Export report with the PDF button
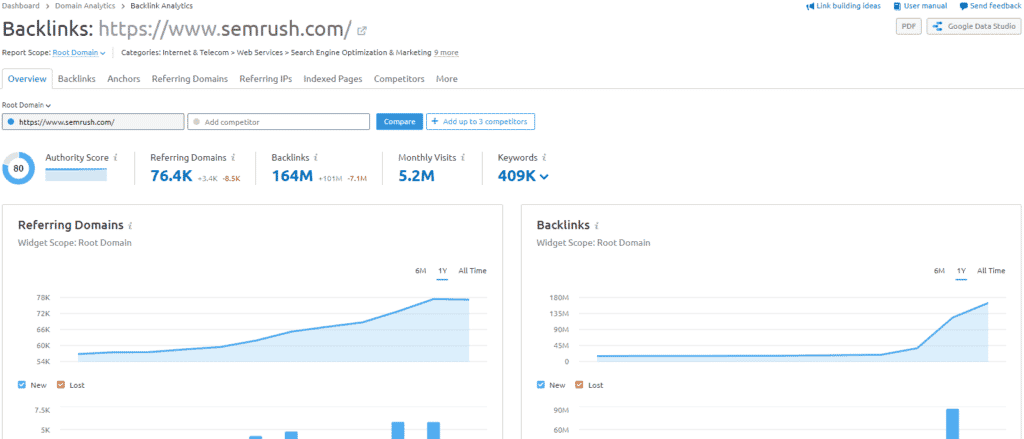This screenshot has height=439, width=1024. pyautogui.click(x=908, y=26)
